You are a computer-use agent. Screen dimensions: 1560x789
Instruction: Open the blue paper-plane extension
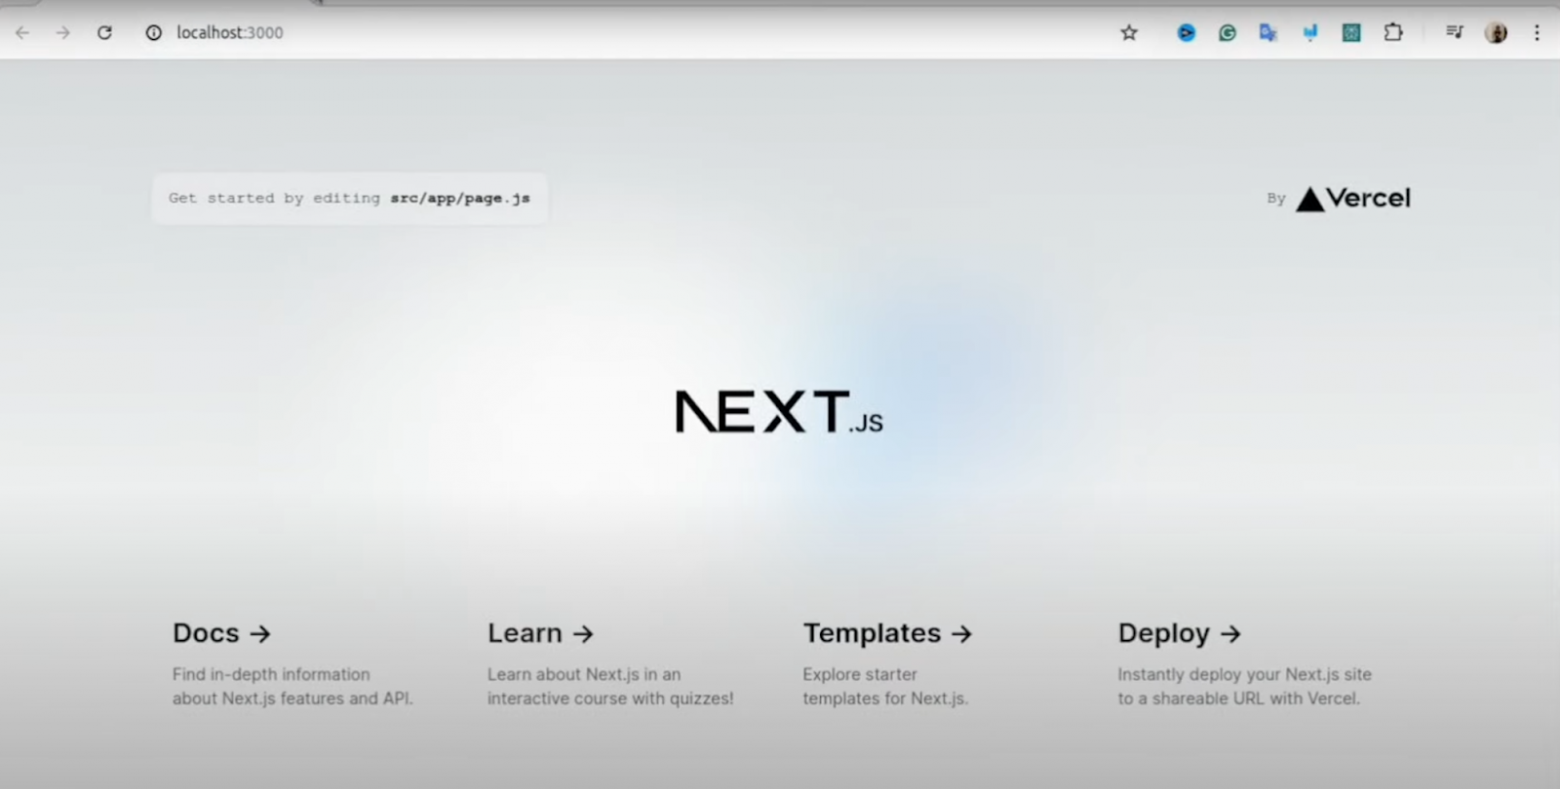tap(1186, 33)
